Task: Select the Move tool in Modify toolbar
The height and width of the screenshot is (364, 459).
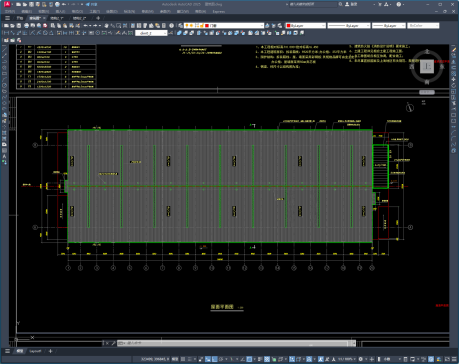Action: [454, 80]
